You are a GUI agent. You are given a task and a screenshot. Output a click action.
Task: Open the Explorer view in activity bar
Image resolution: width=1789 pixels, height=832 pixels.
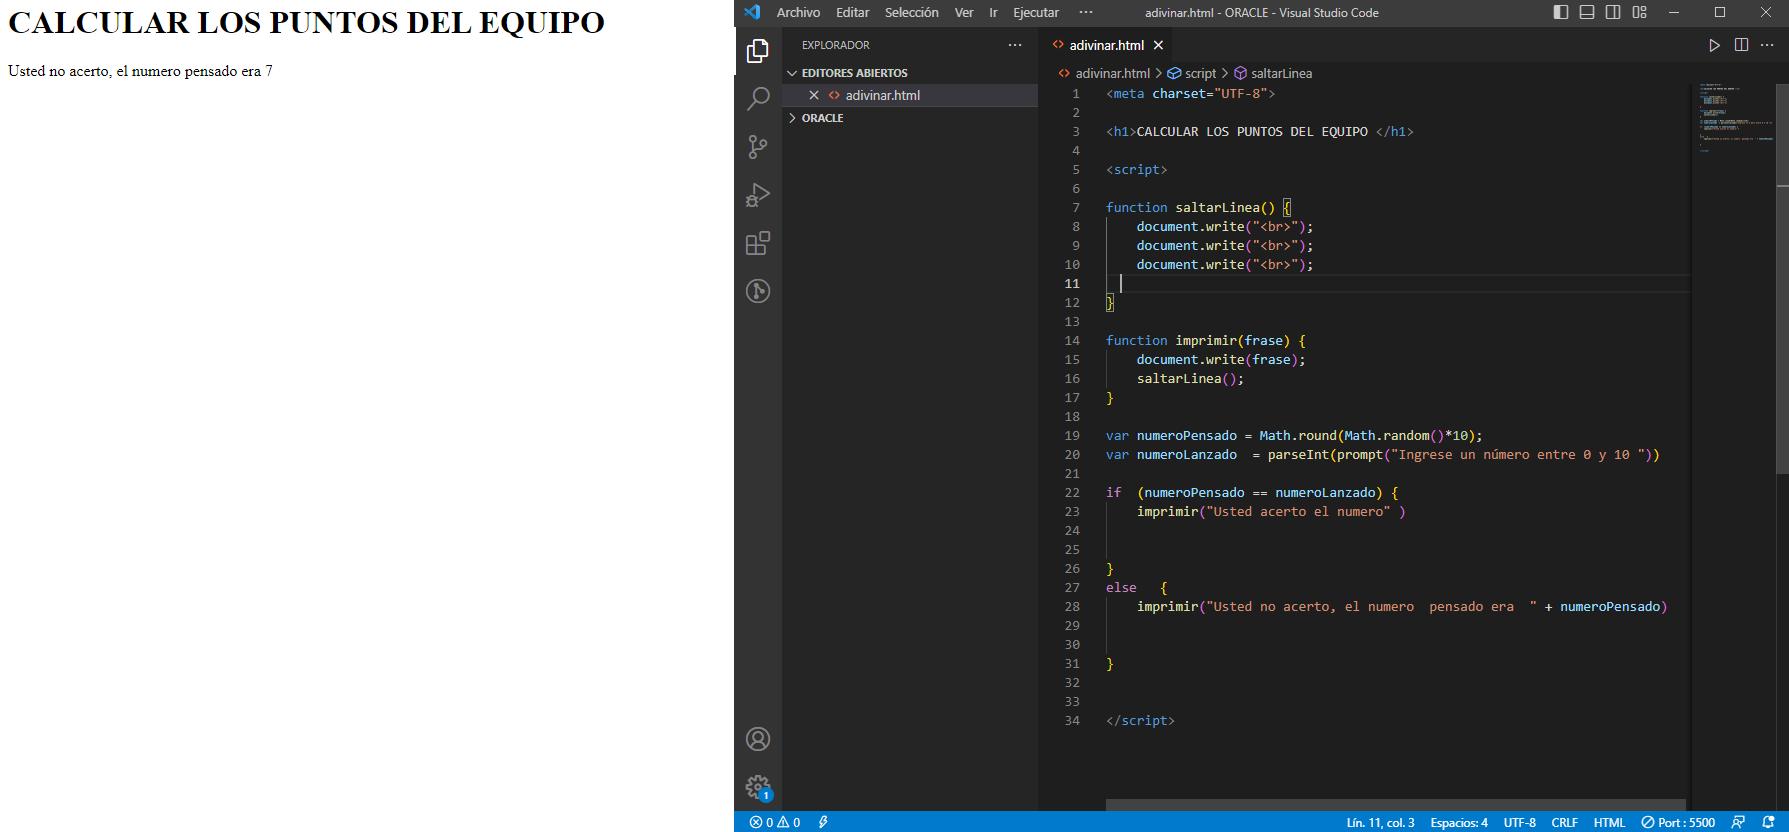(x=758, y=50)
